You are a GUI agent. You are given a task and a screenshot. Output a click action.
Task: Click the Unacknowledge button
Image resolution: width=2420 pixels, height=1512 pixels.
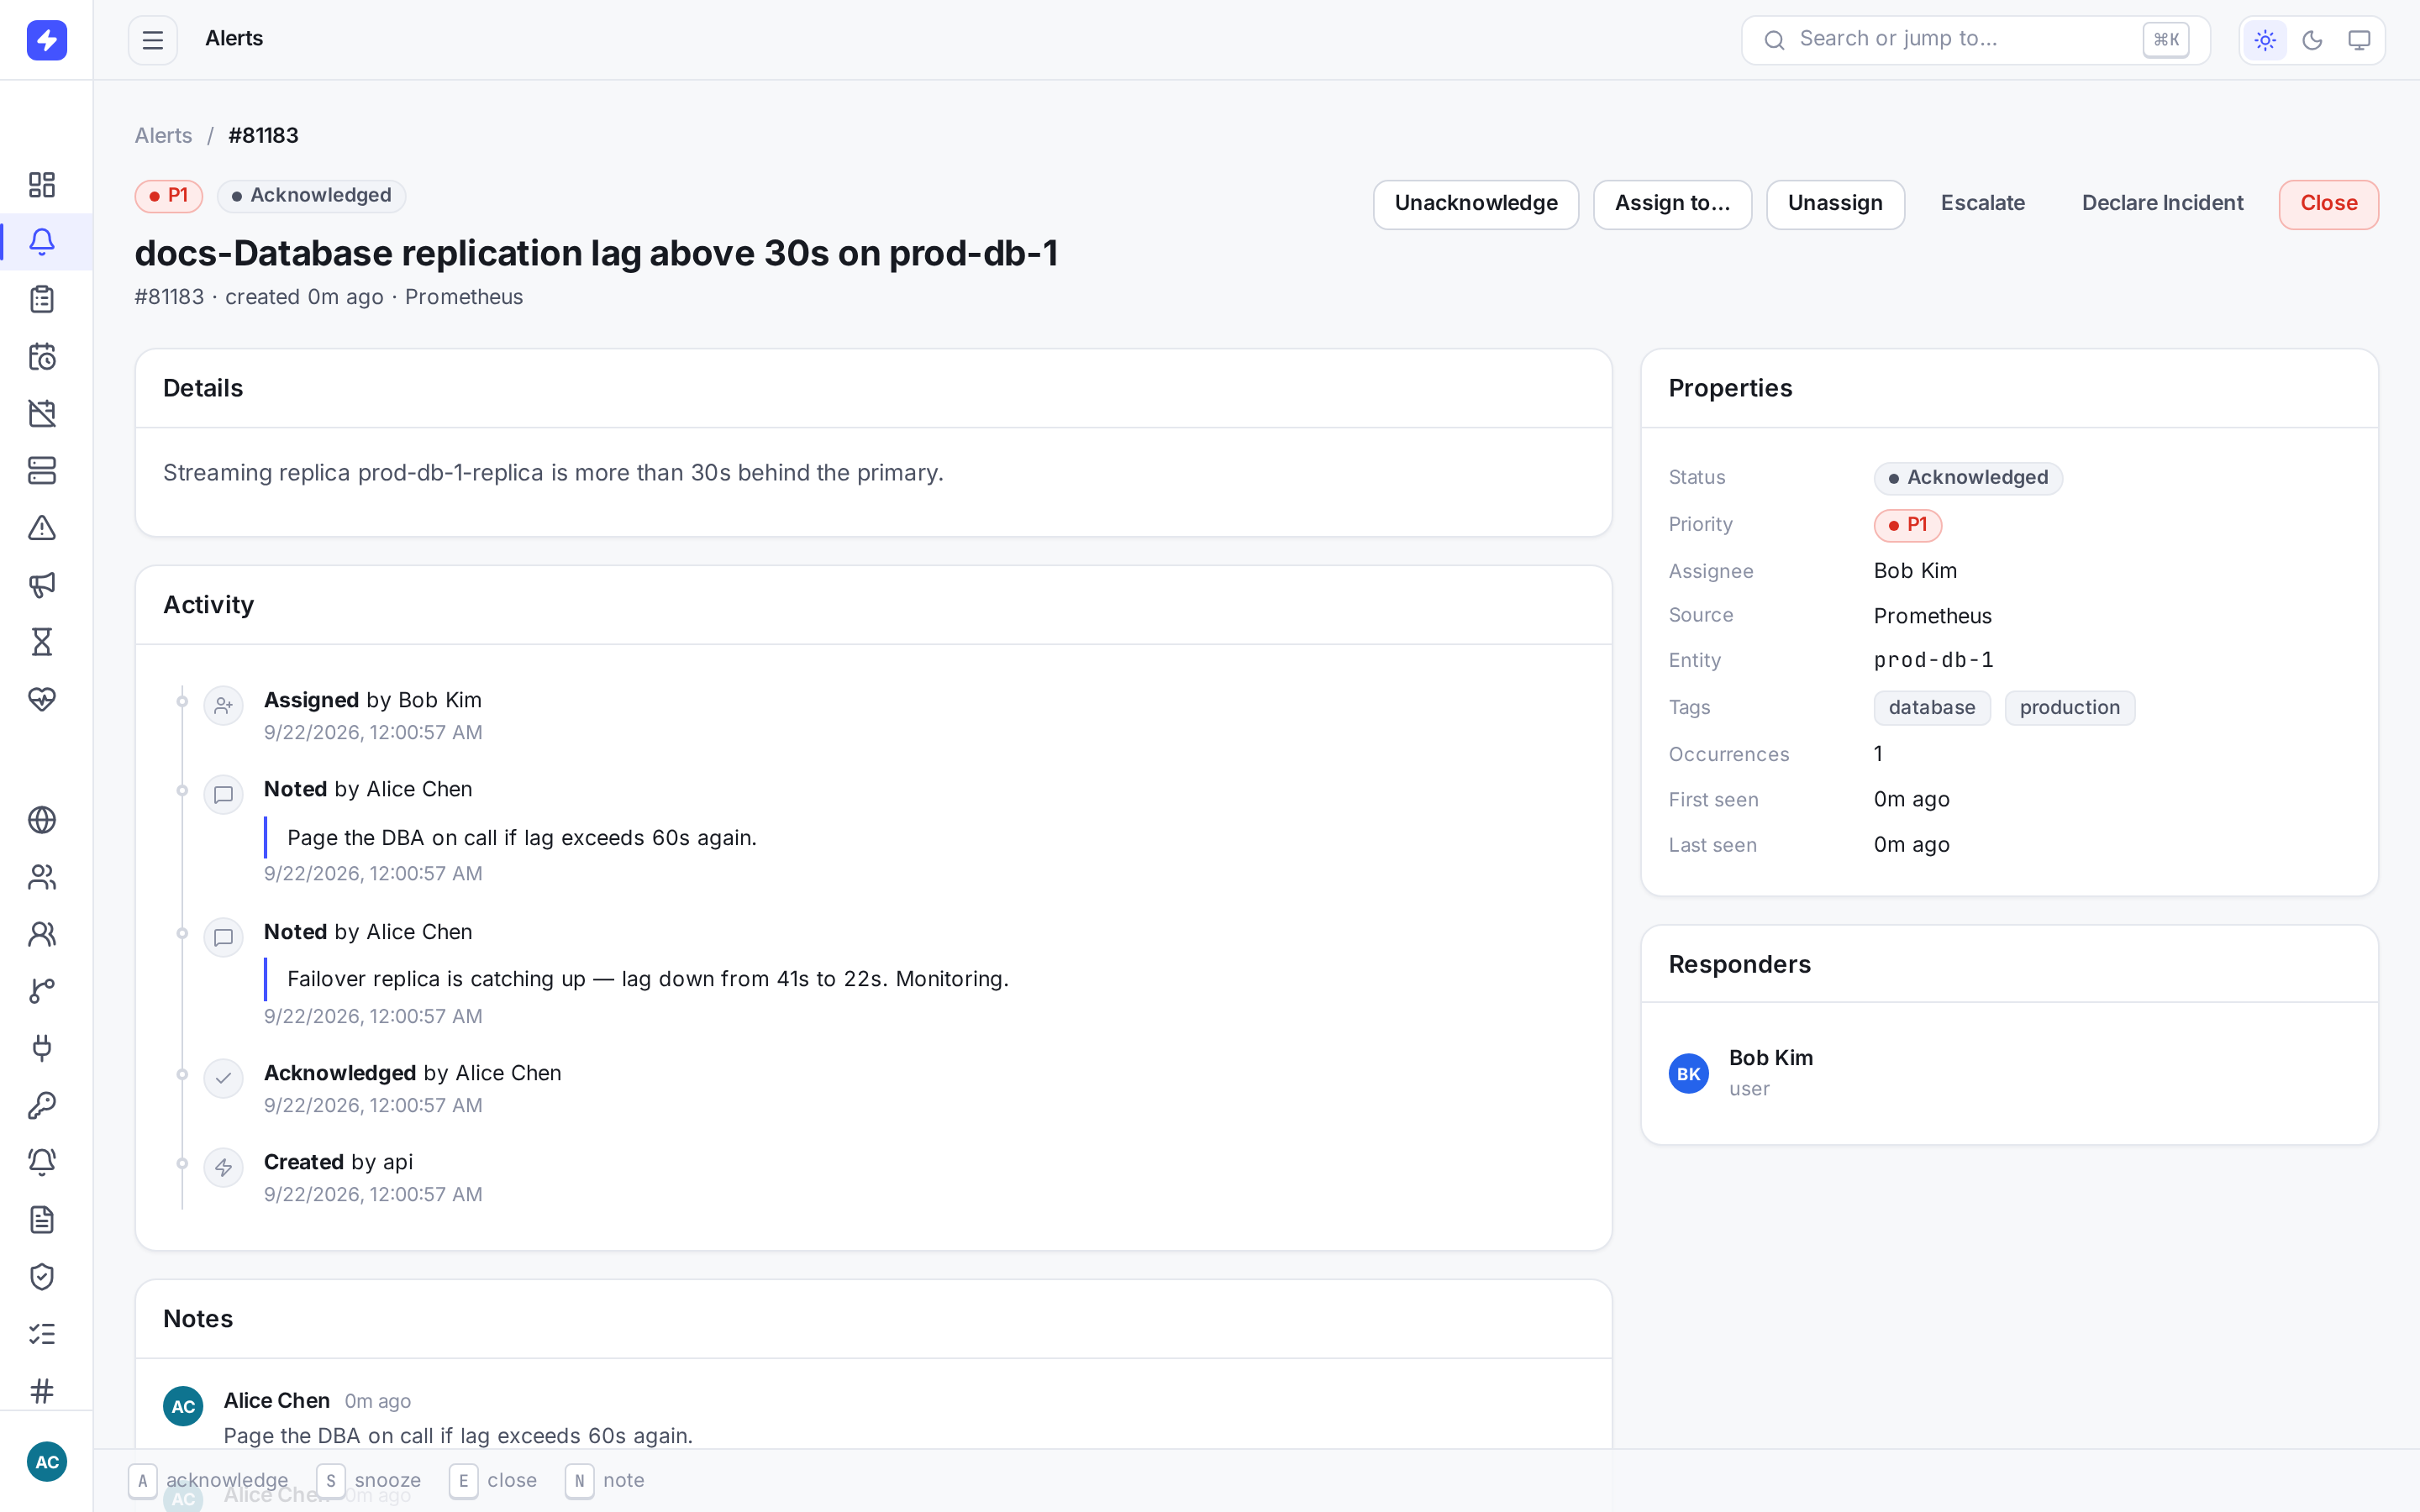coord(1475,204)
